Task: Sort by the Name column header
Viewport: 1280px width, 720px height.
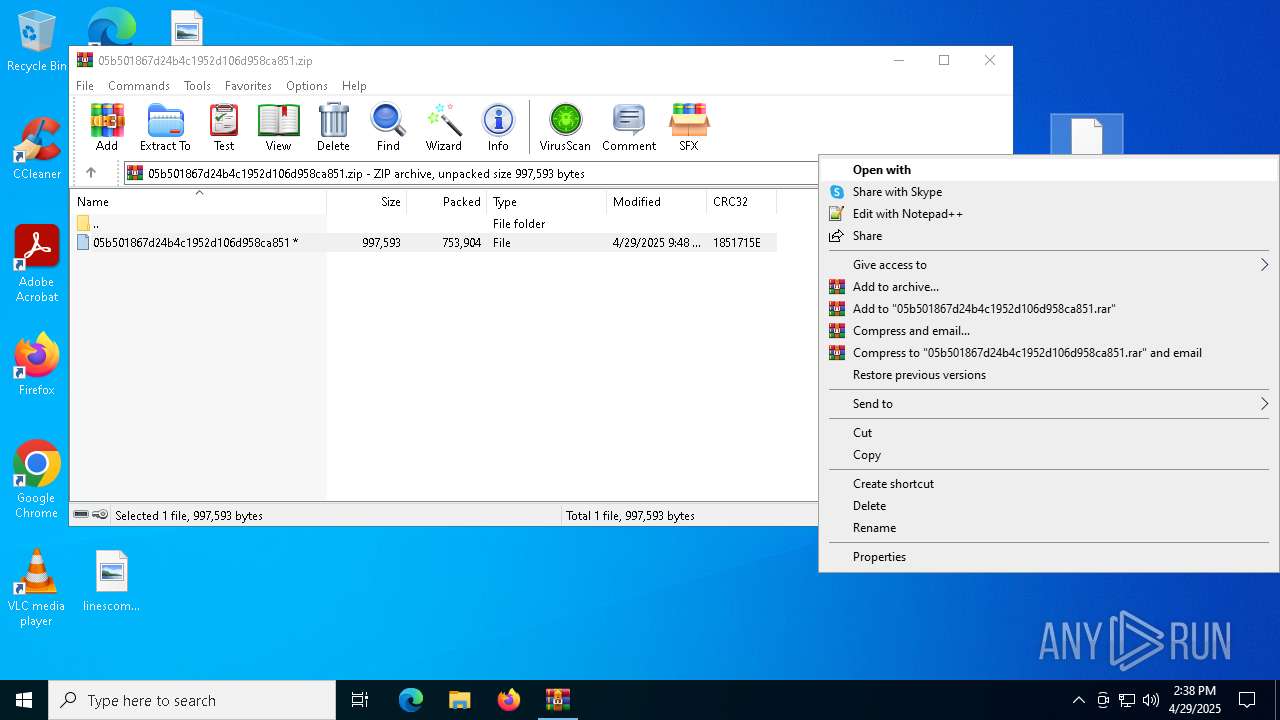Action: pyautogui.click(x=198, y=202)
